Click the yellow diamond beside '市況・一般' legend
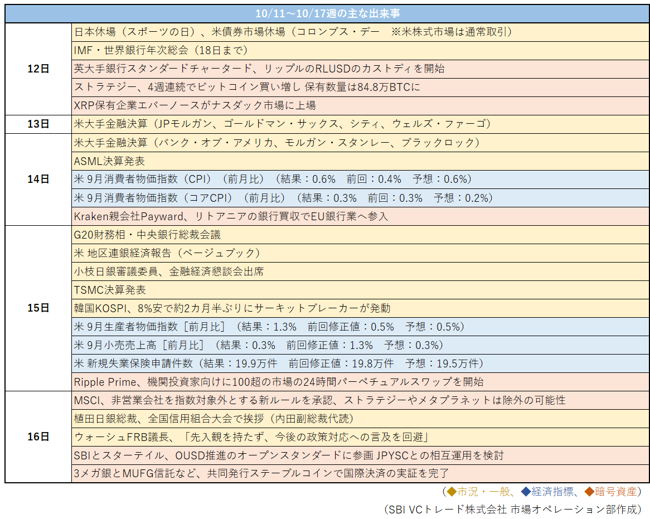The image size is (650, 519). coord(451,492)
